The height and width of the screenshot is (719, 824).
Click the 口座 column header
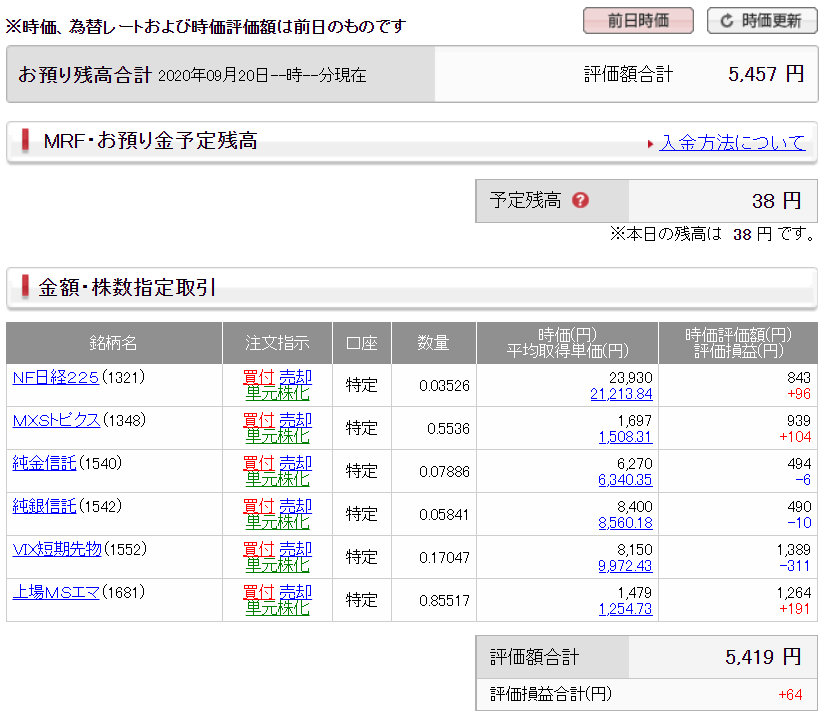coord(362,343)
